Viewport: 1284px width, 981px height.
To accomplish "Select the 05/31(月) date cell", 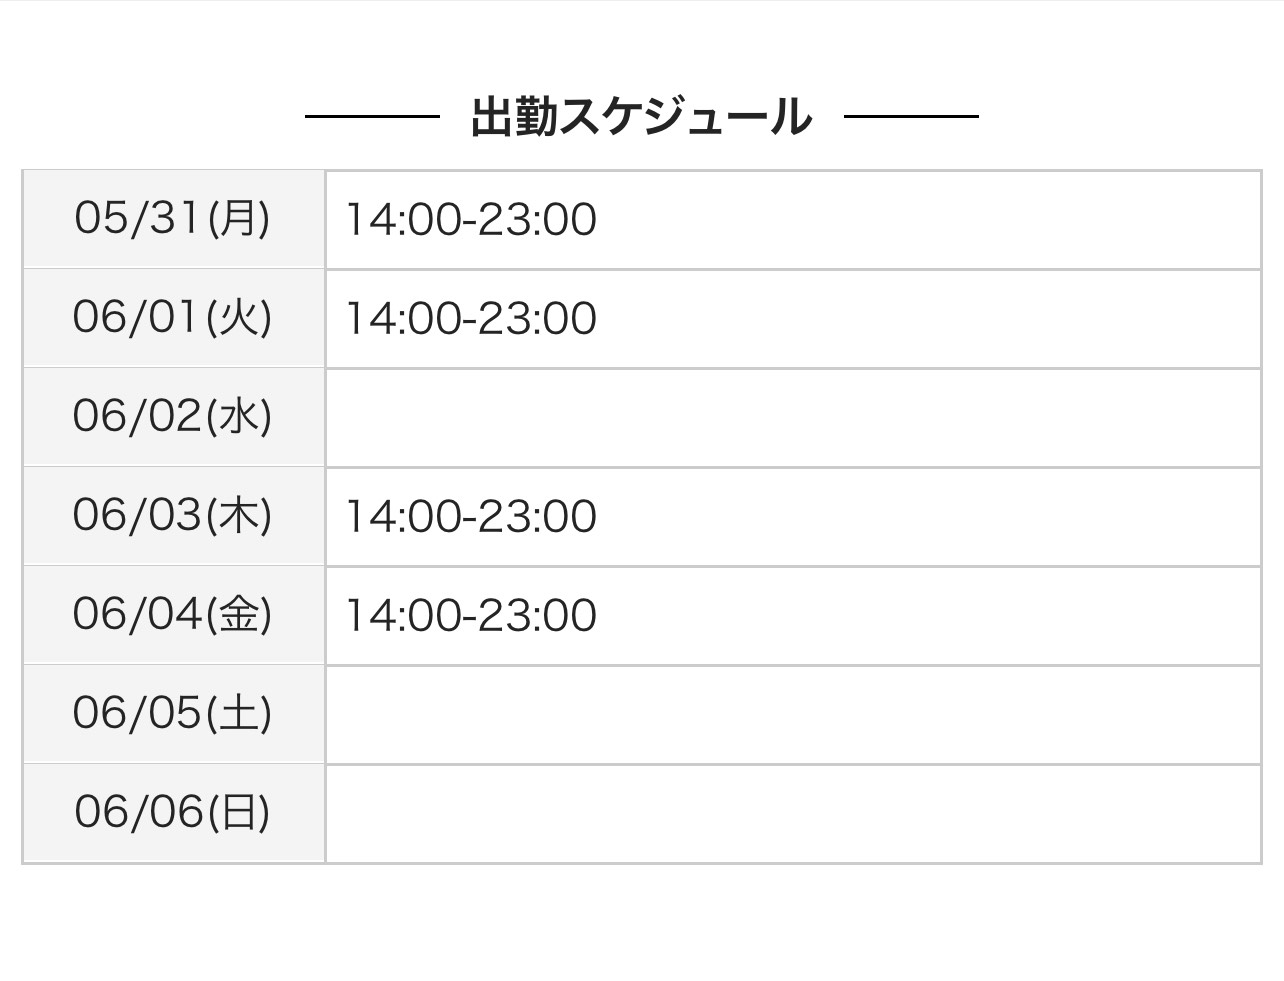I will tap(173, 219).
